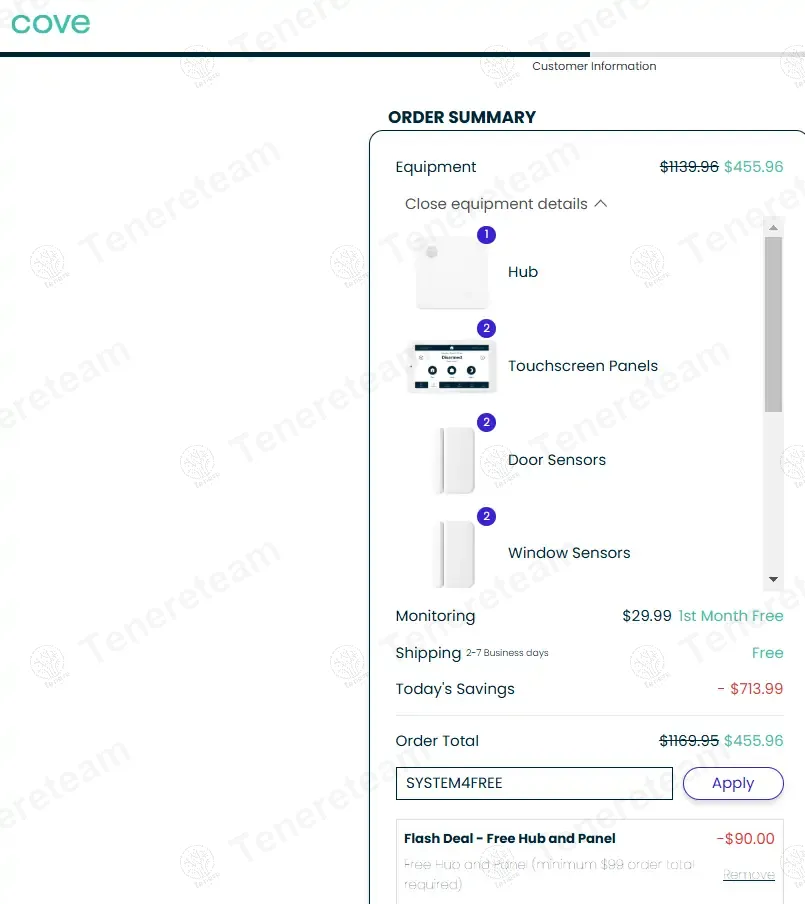Collapse the equipment details list
The image size is (805, 904).
(496, 204)
